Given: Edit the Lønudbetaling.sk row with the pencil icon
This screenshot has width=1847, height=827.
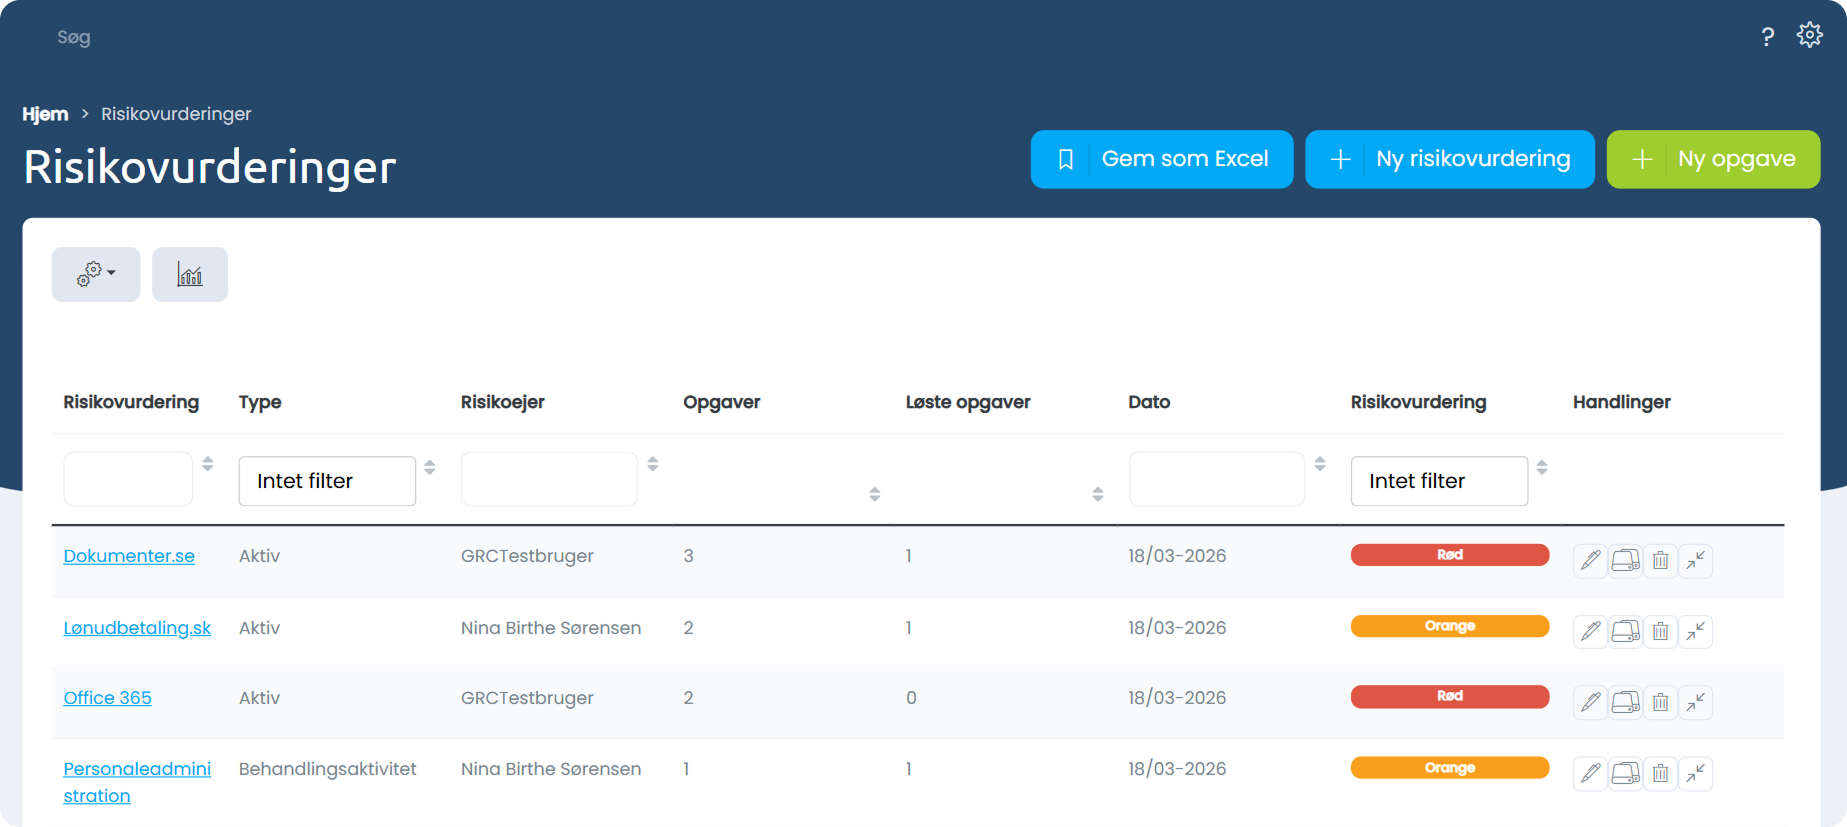Looking at the screenshot, I should point(1590,631).
